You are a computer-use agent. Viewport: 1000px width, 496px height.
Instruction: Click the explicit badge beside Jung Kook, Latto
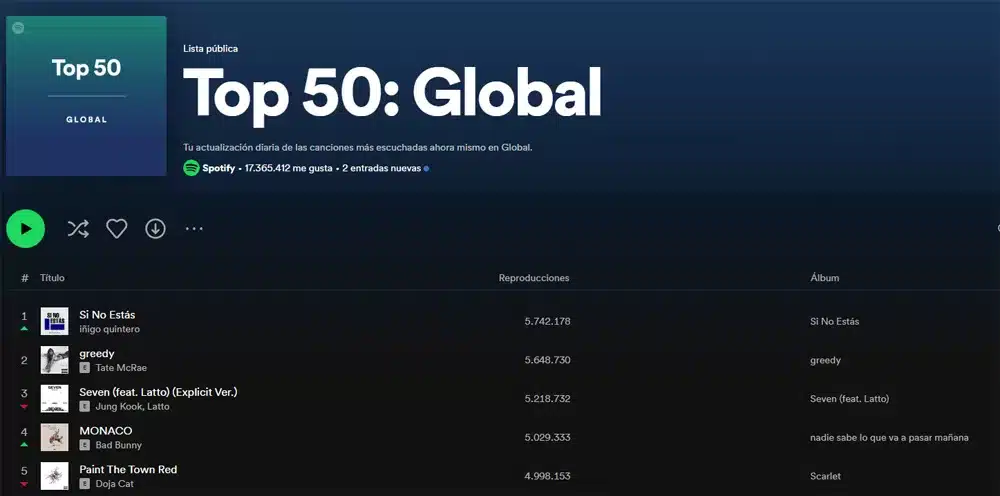pyautogui.click(x=85, y=407)
